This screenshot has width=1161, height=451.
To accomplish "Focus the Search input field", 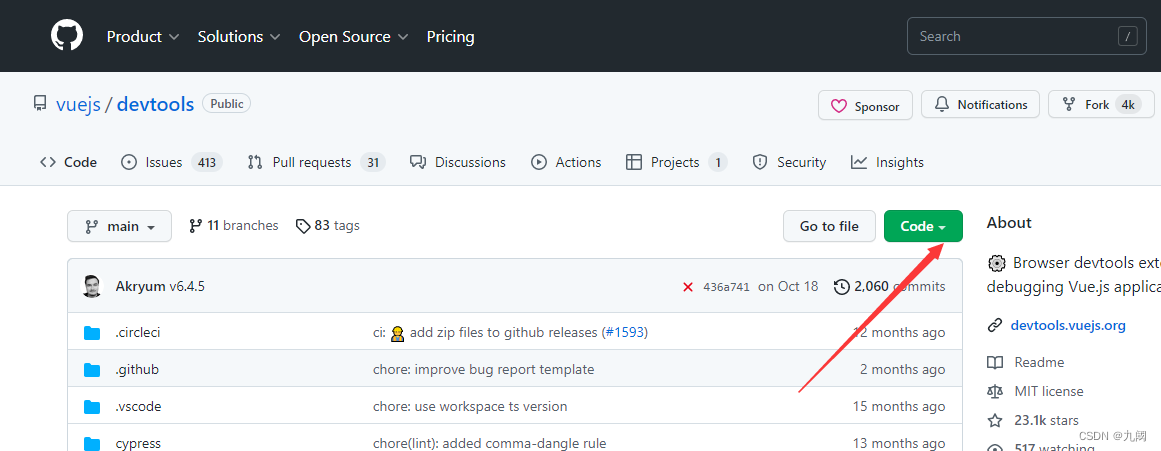I will click(1027, 36).
